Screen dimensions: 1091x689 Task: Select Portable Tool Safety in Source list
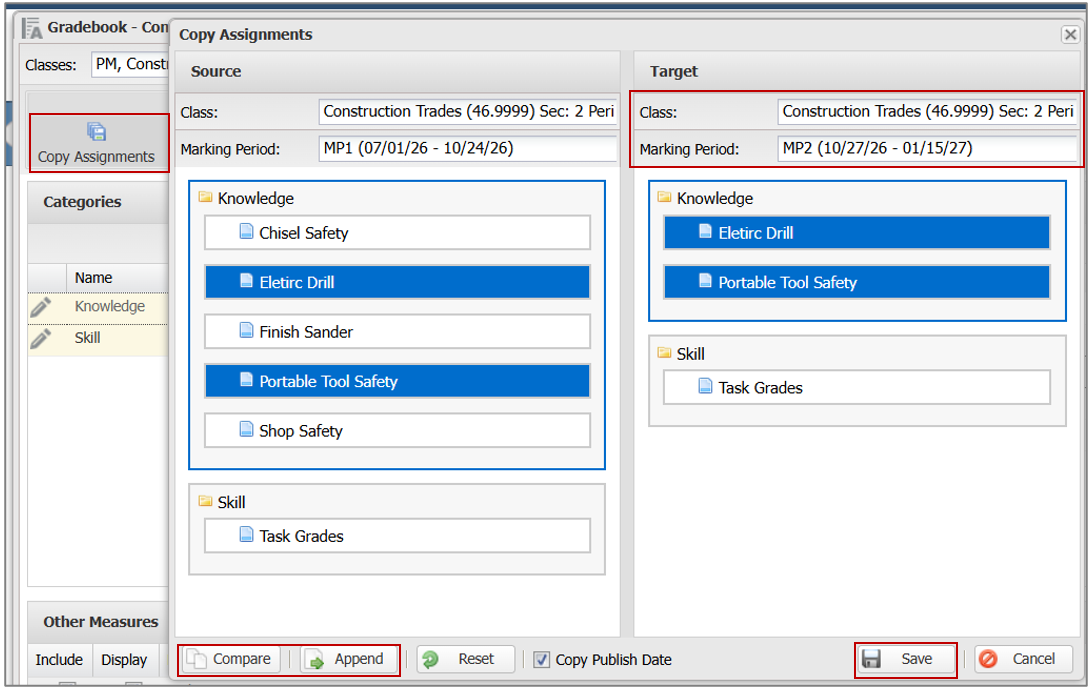397,381
